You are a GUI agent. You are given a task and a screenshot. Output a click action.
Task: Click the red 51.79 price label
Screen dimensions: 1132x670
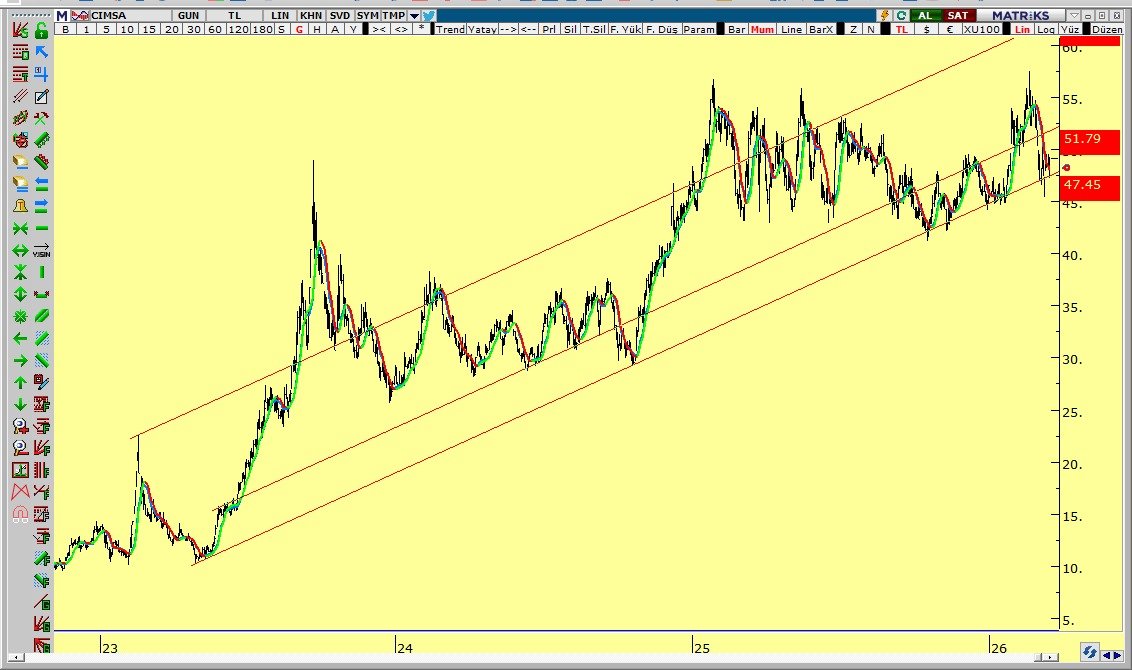[1090, 142]
